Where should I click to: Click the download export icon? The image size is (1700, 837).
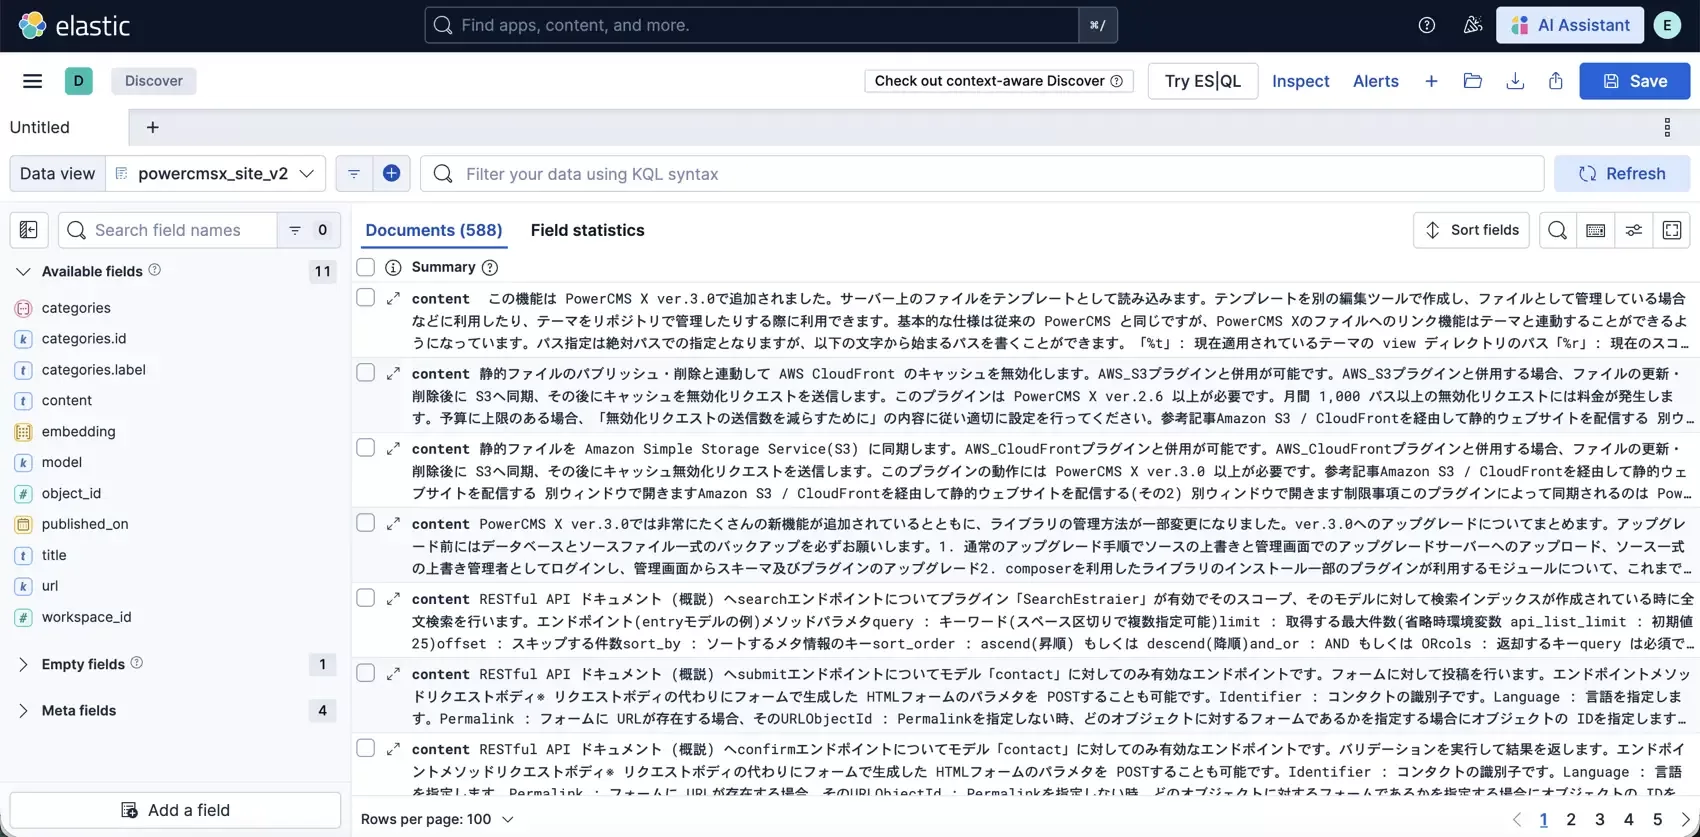pos(1515,81)
